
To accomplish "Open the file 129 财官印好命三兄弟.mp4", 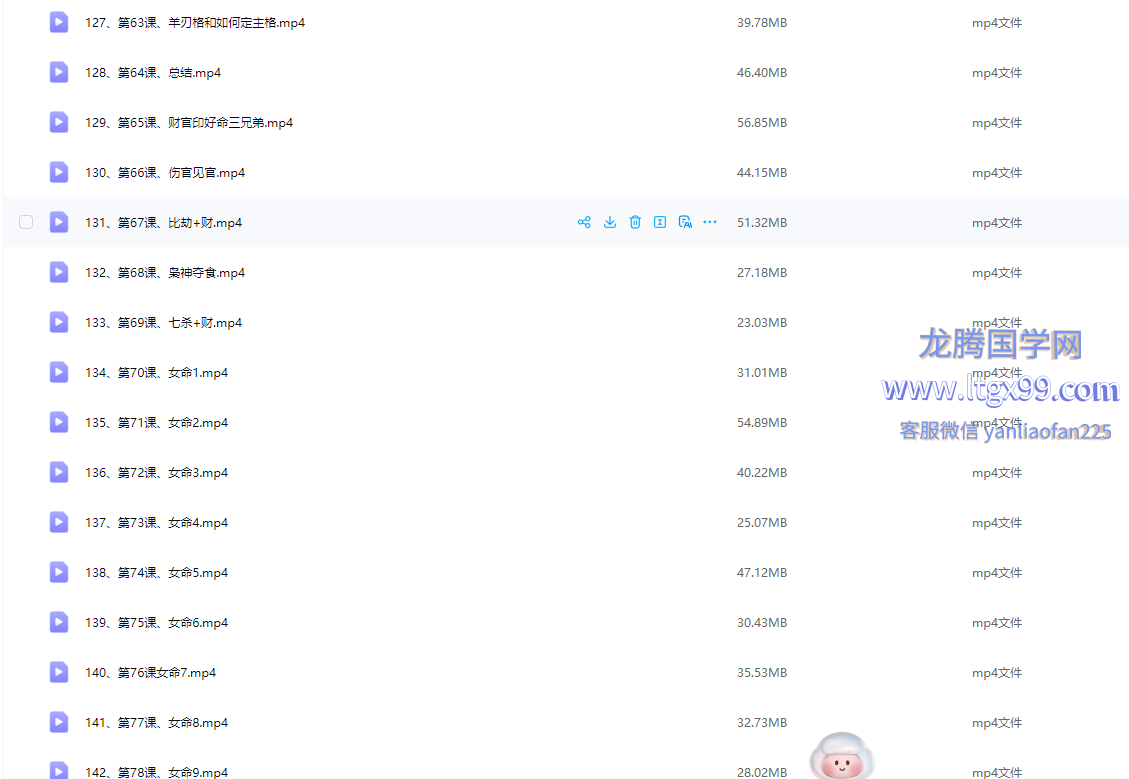I will pos(189,123).
